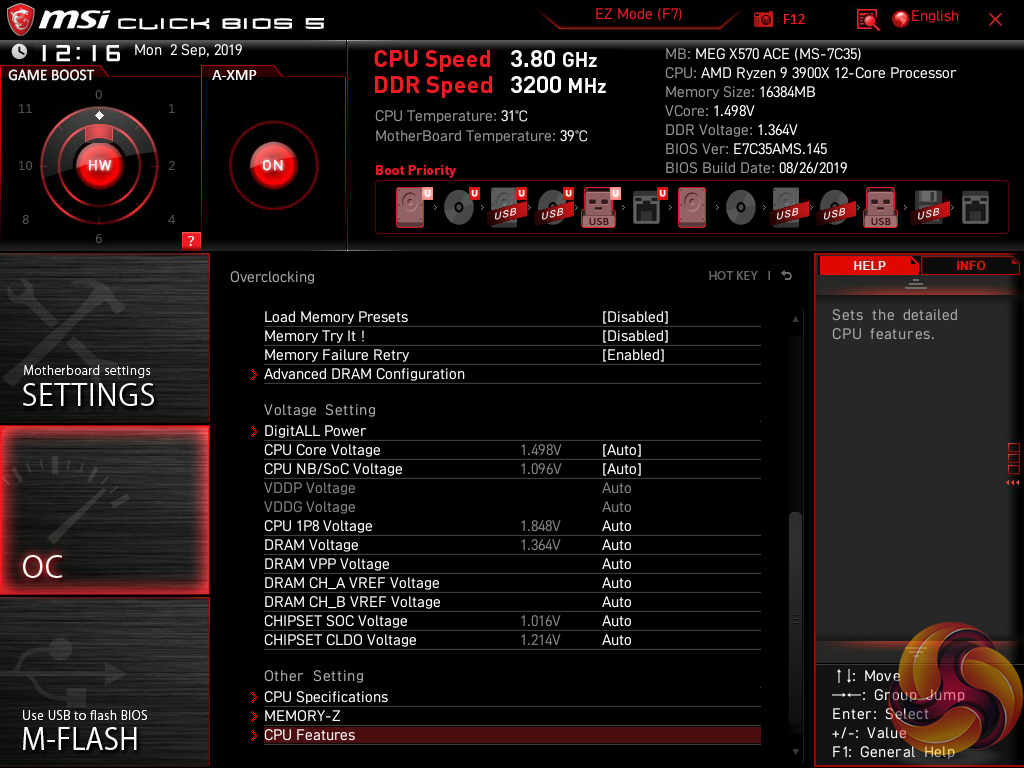This screenshot has width=1024, height=768.
Task: Select the UEFI network boot icon
Action: [x=649, y=208]
